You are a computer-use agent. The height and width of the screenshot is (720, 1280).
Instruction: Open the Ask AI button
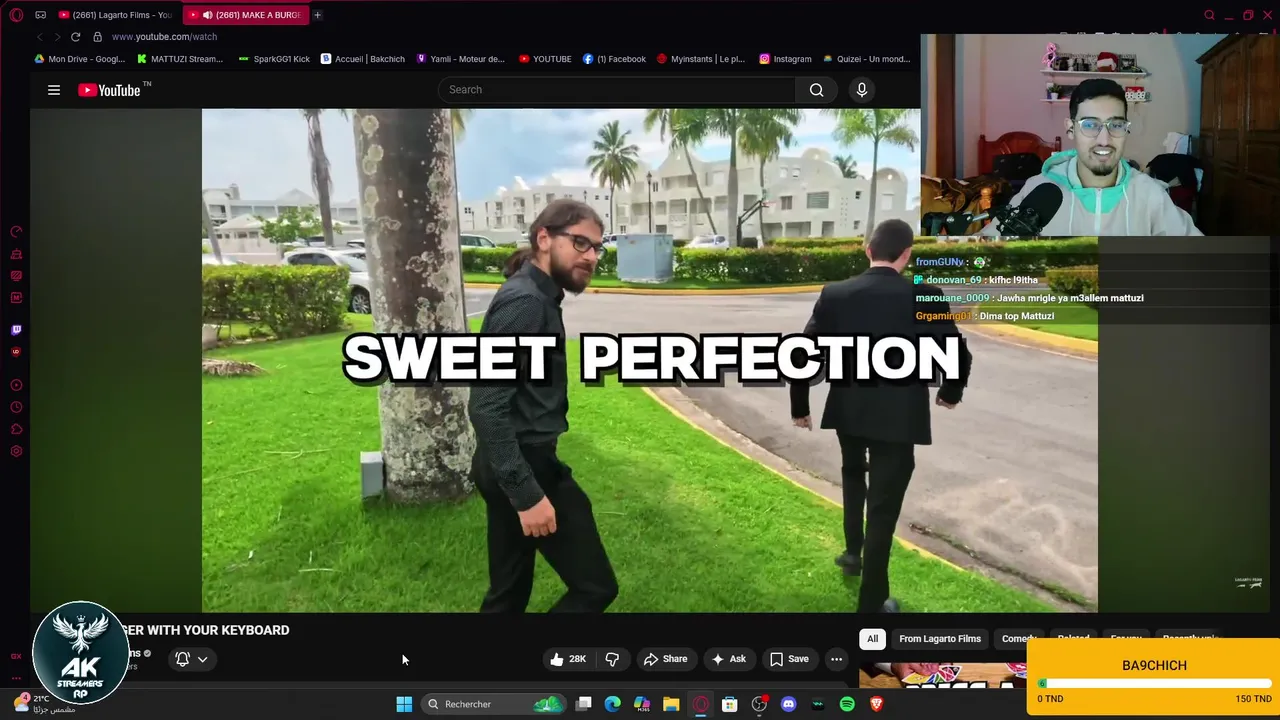click(729, 659)
